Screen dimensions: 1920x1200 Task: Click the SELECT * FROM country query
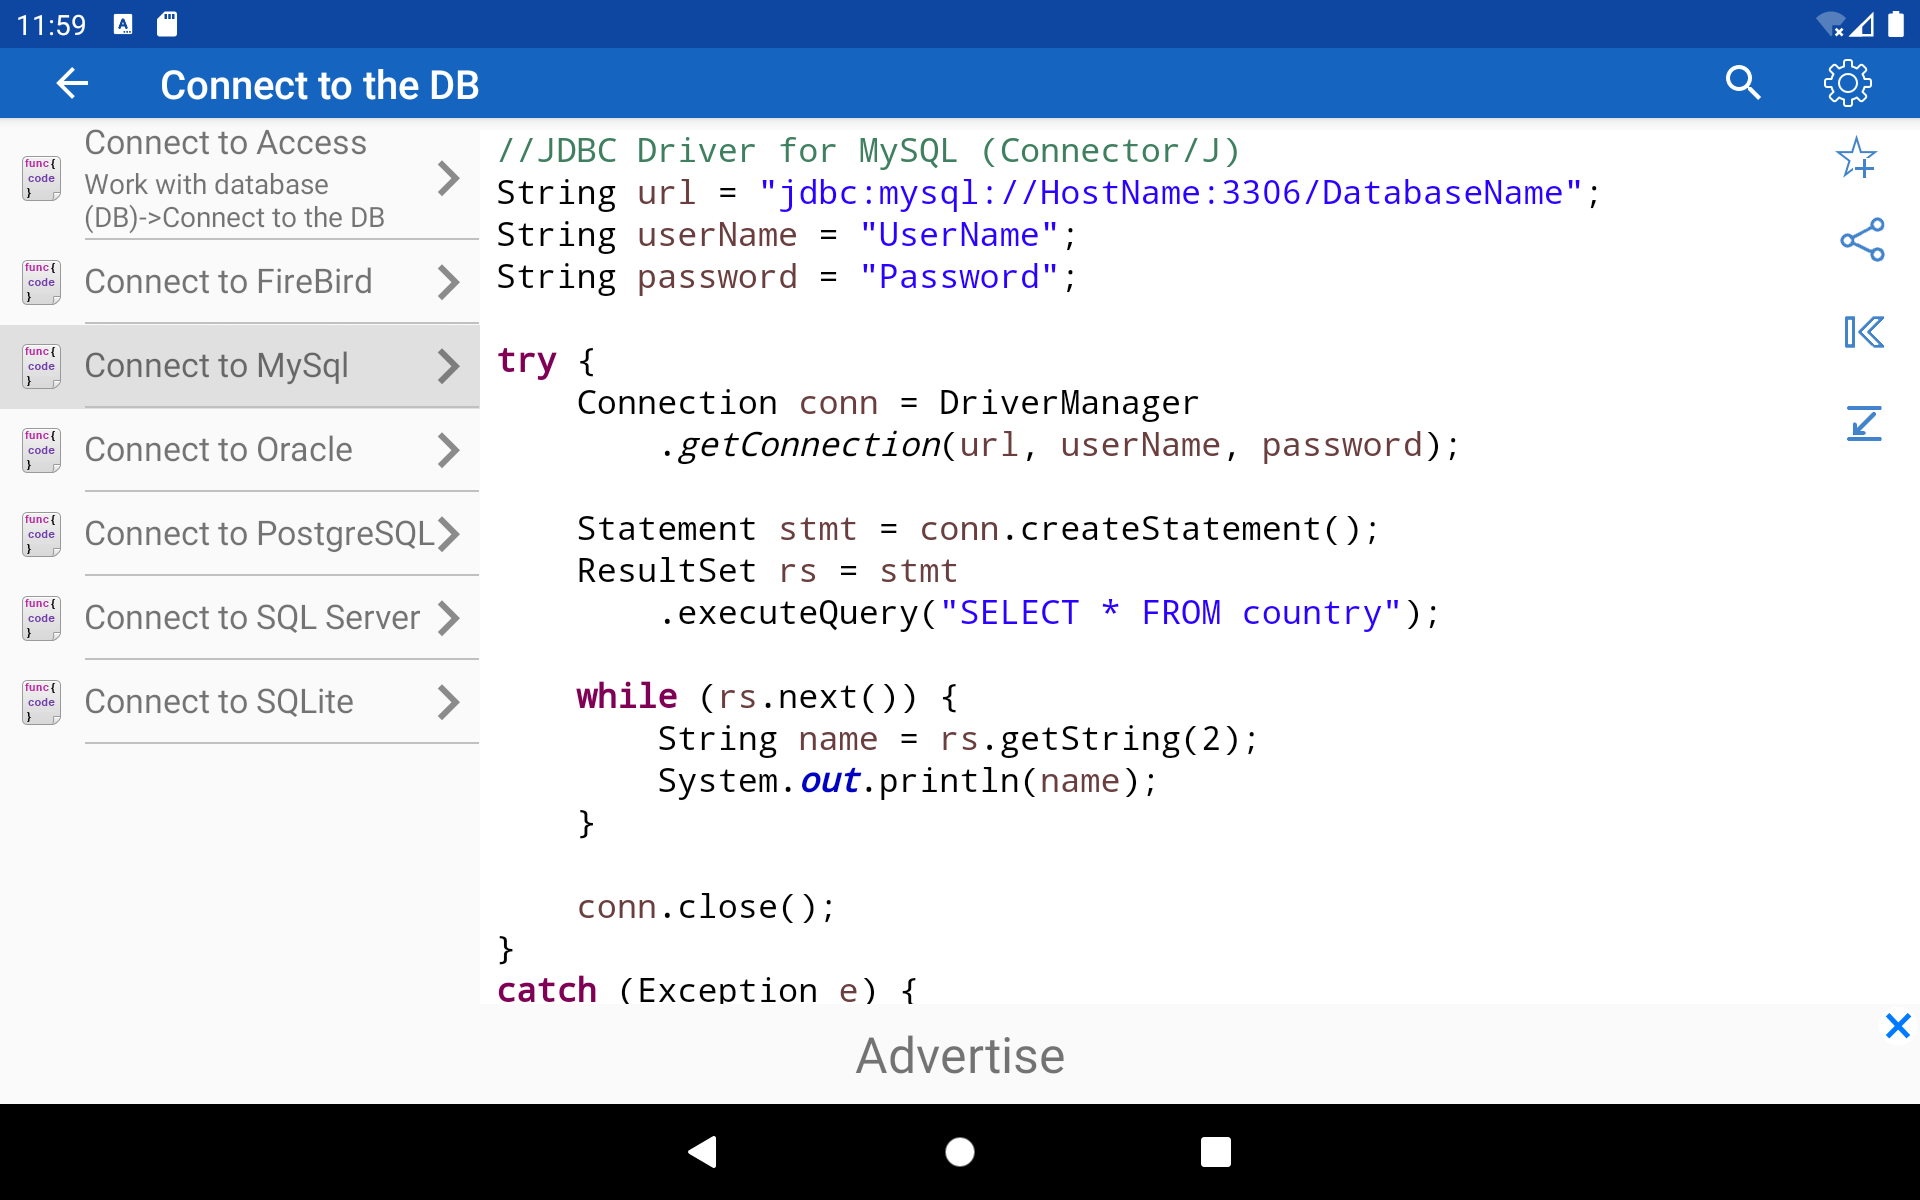[x=1170, y=613]
